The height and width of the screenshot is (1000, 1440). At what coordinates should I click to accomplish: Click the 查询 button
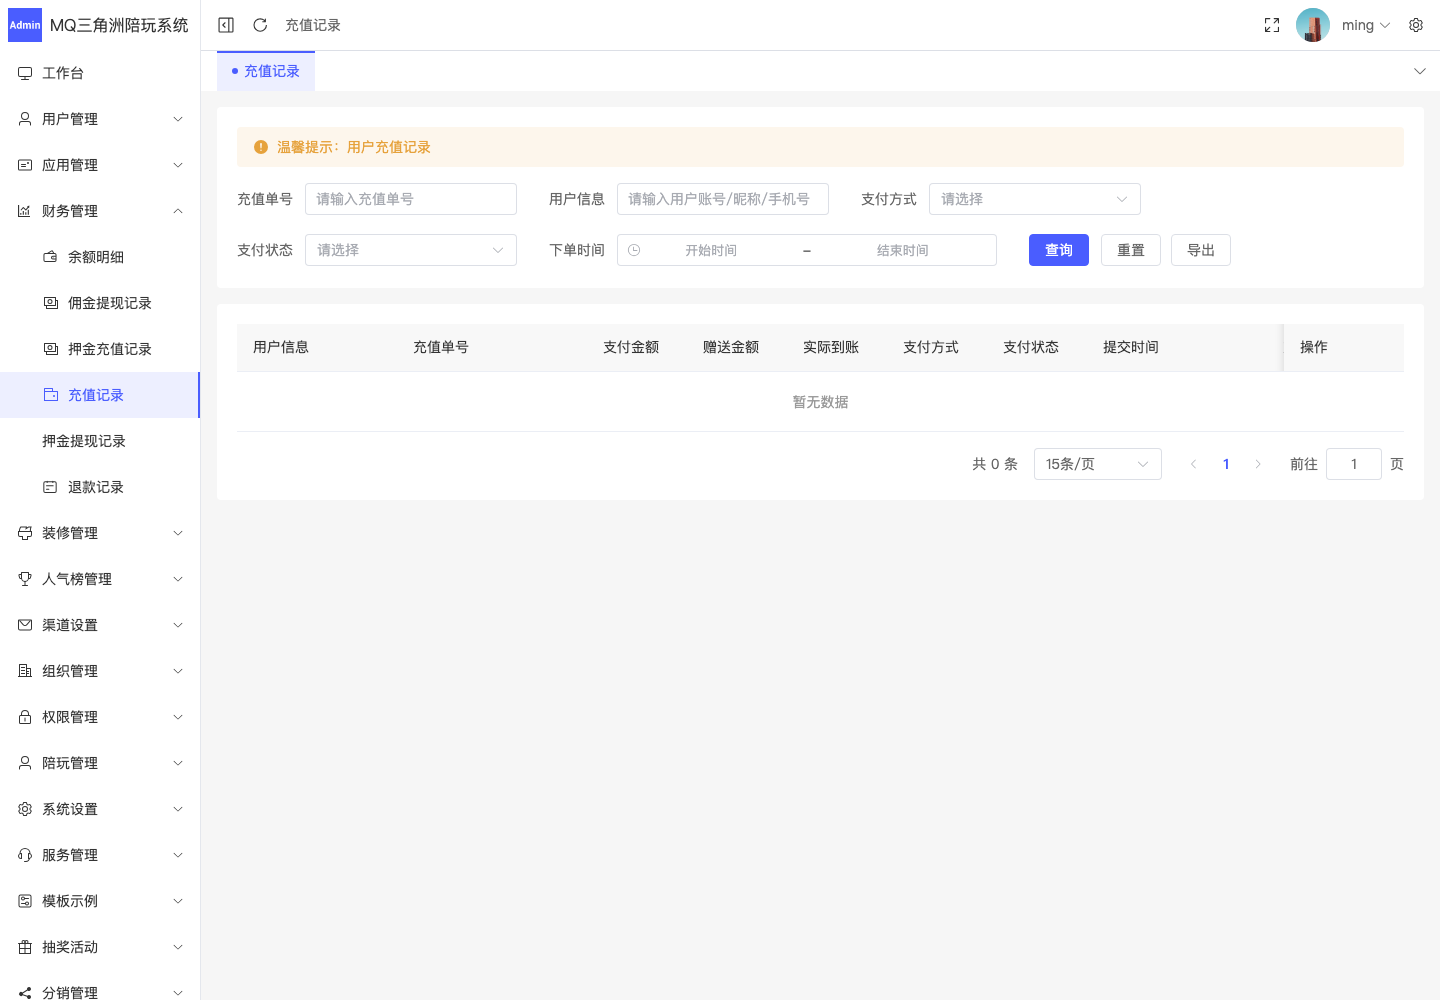(x=1059, y=250)
